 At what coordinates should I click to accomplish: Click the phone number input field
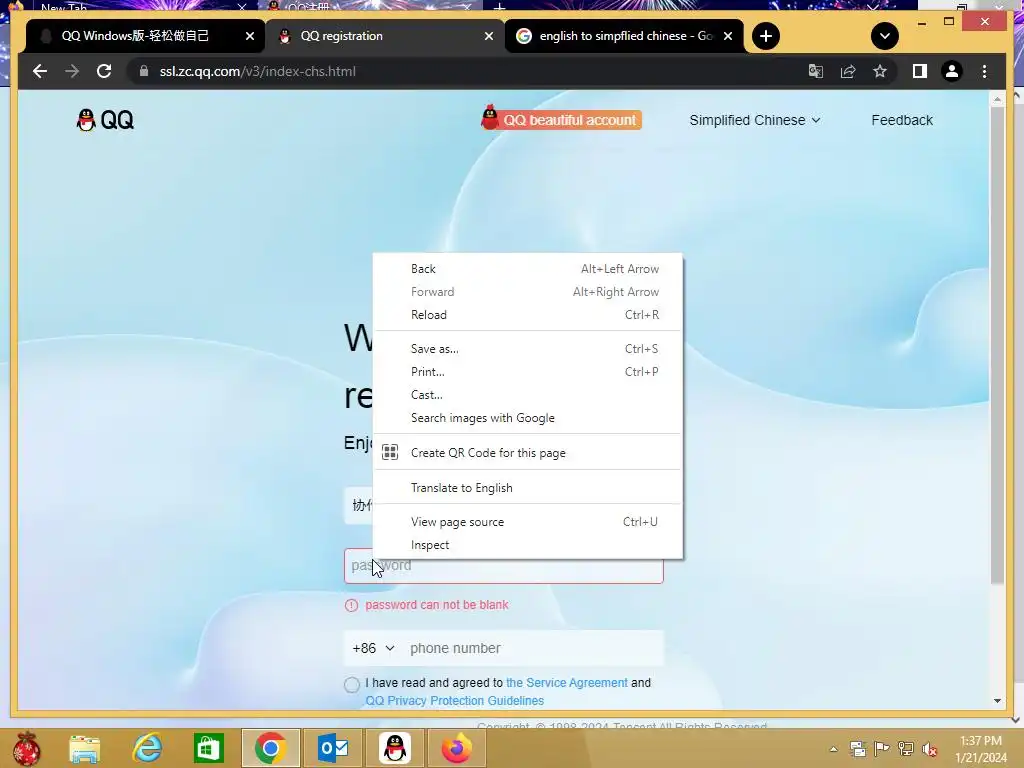pos(534,648)
